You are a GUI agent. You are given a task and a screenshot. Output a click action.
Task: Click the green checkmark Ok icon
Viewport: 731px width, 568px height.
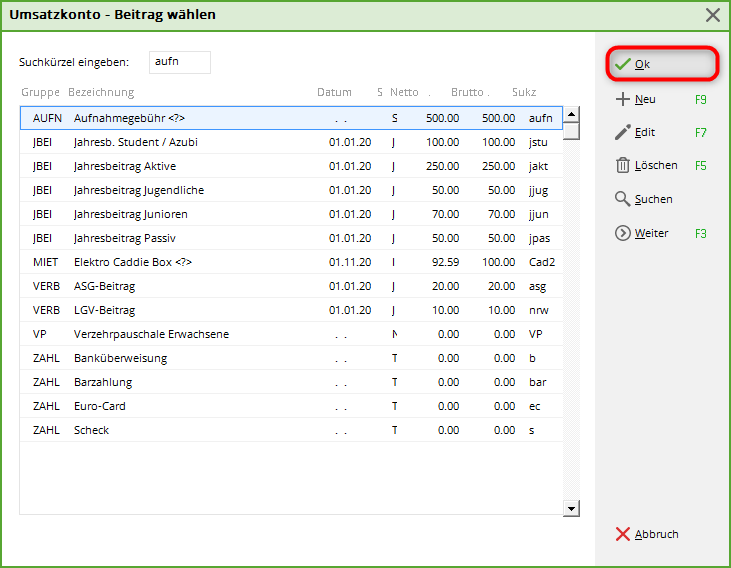point(623,64)
